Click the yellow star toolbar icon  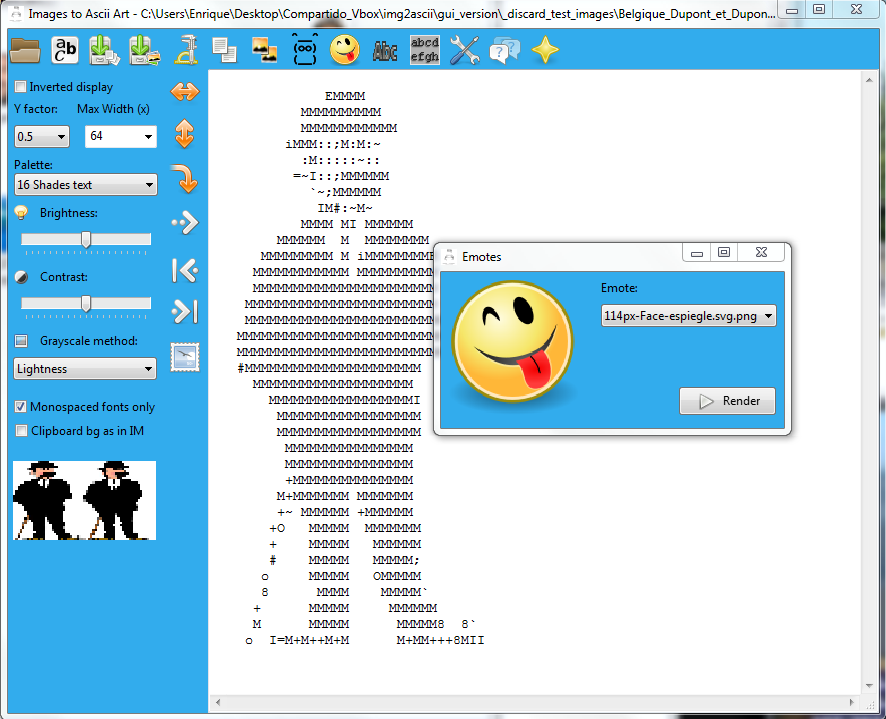(x=545, y=49)
